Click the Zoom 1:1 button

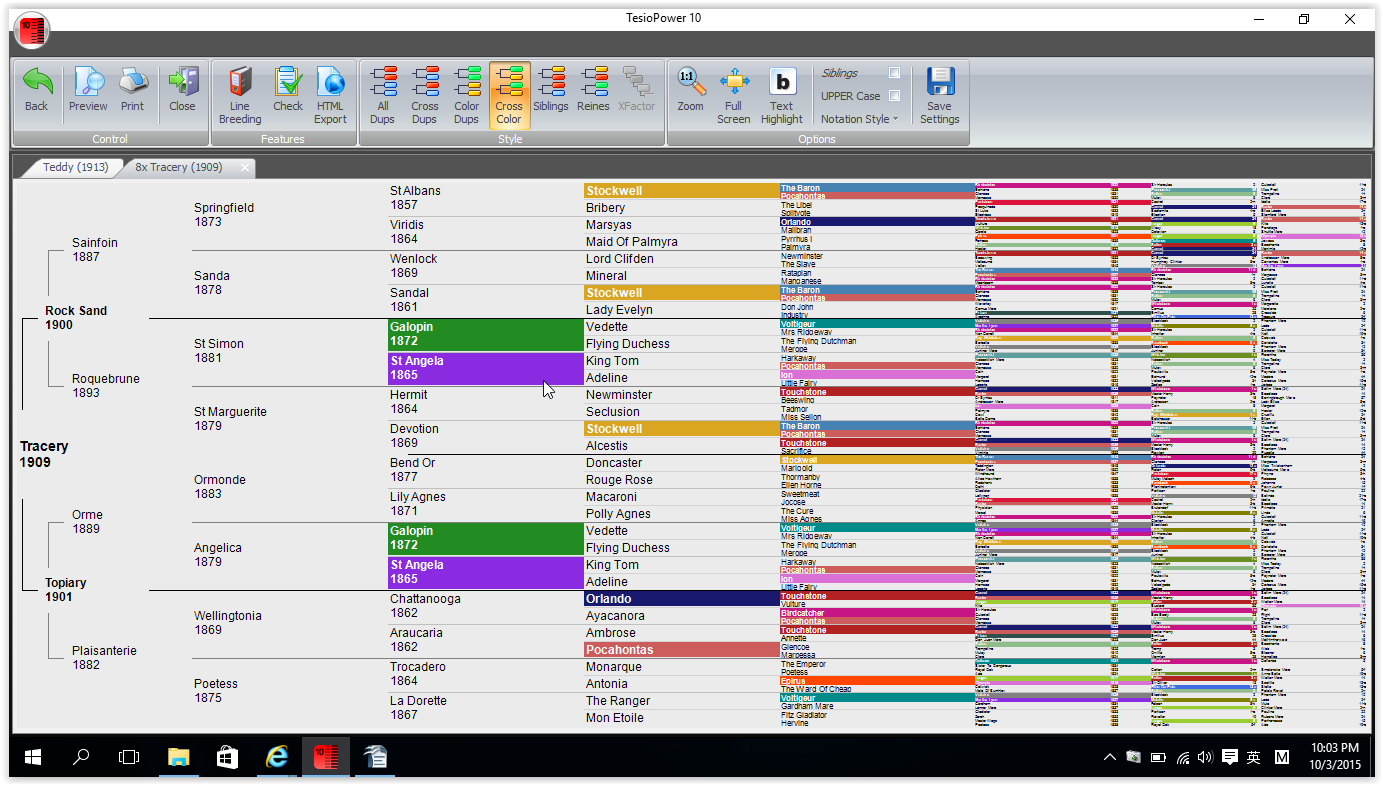click(690, 83)
